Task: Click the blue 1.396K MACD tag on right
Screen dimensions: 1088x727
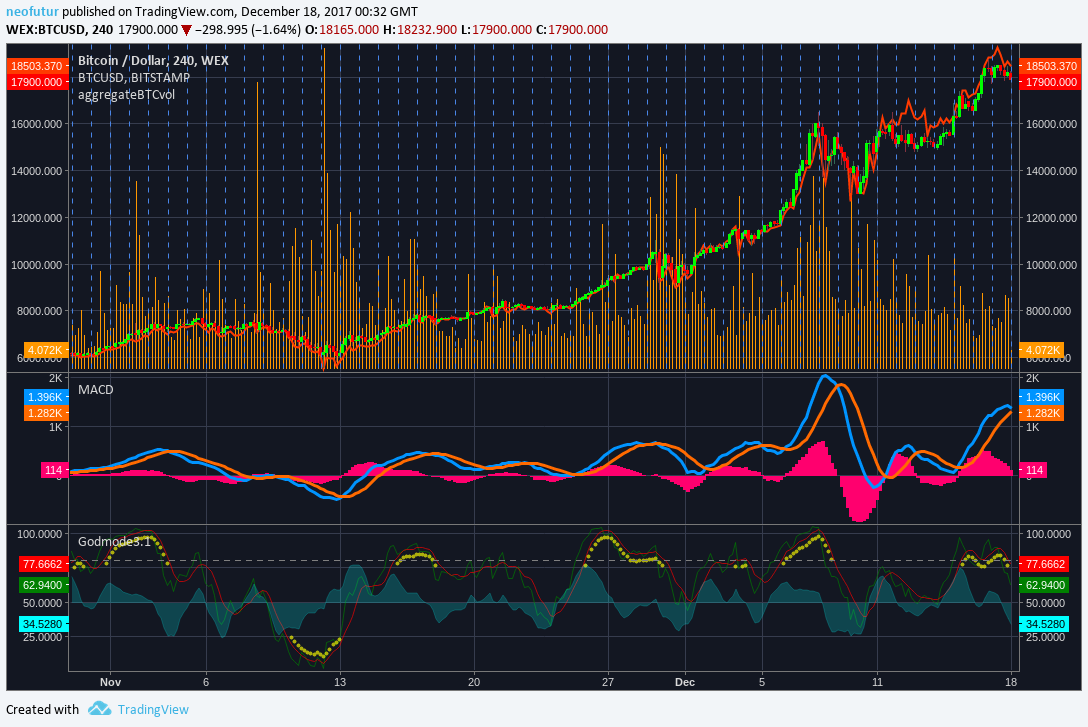Action: coord(1042,397)
